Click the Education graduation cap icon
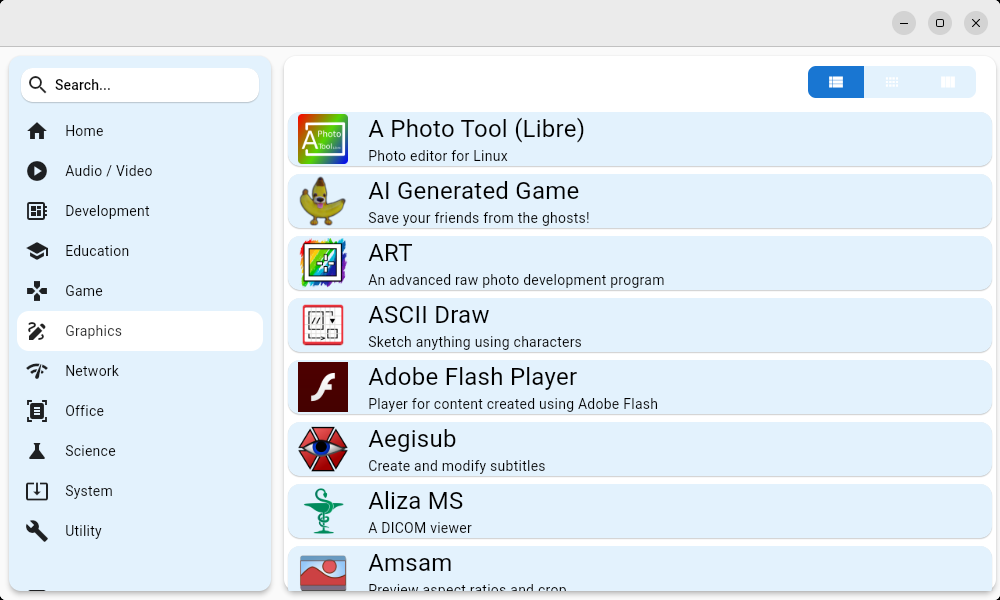The image size is (1000, 600). (37, 251)
